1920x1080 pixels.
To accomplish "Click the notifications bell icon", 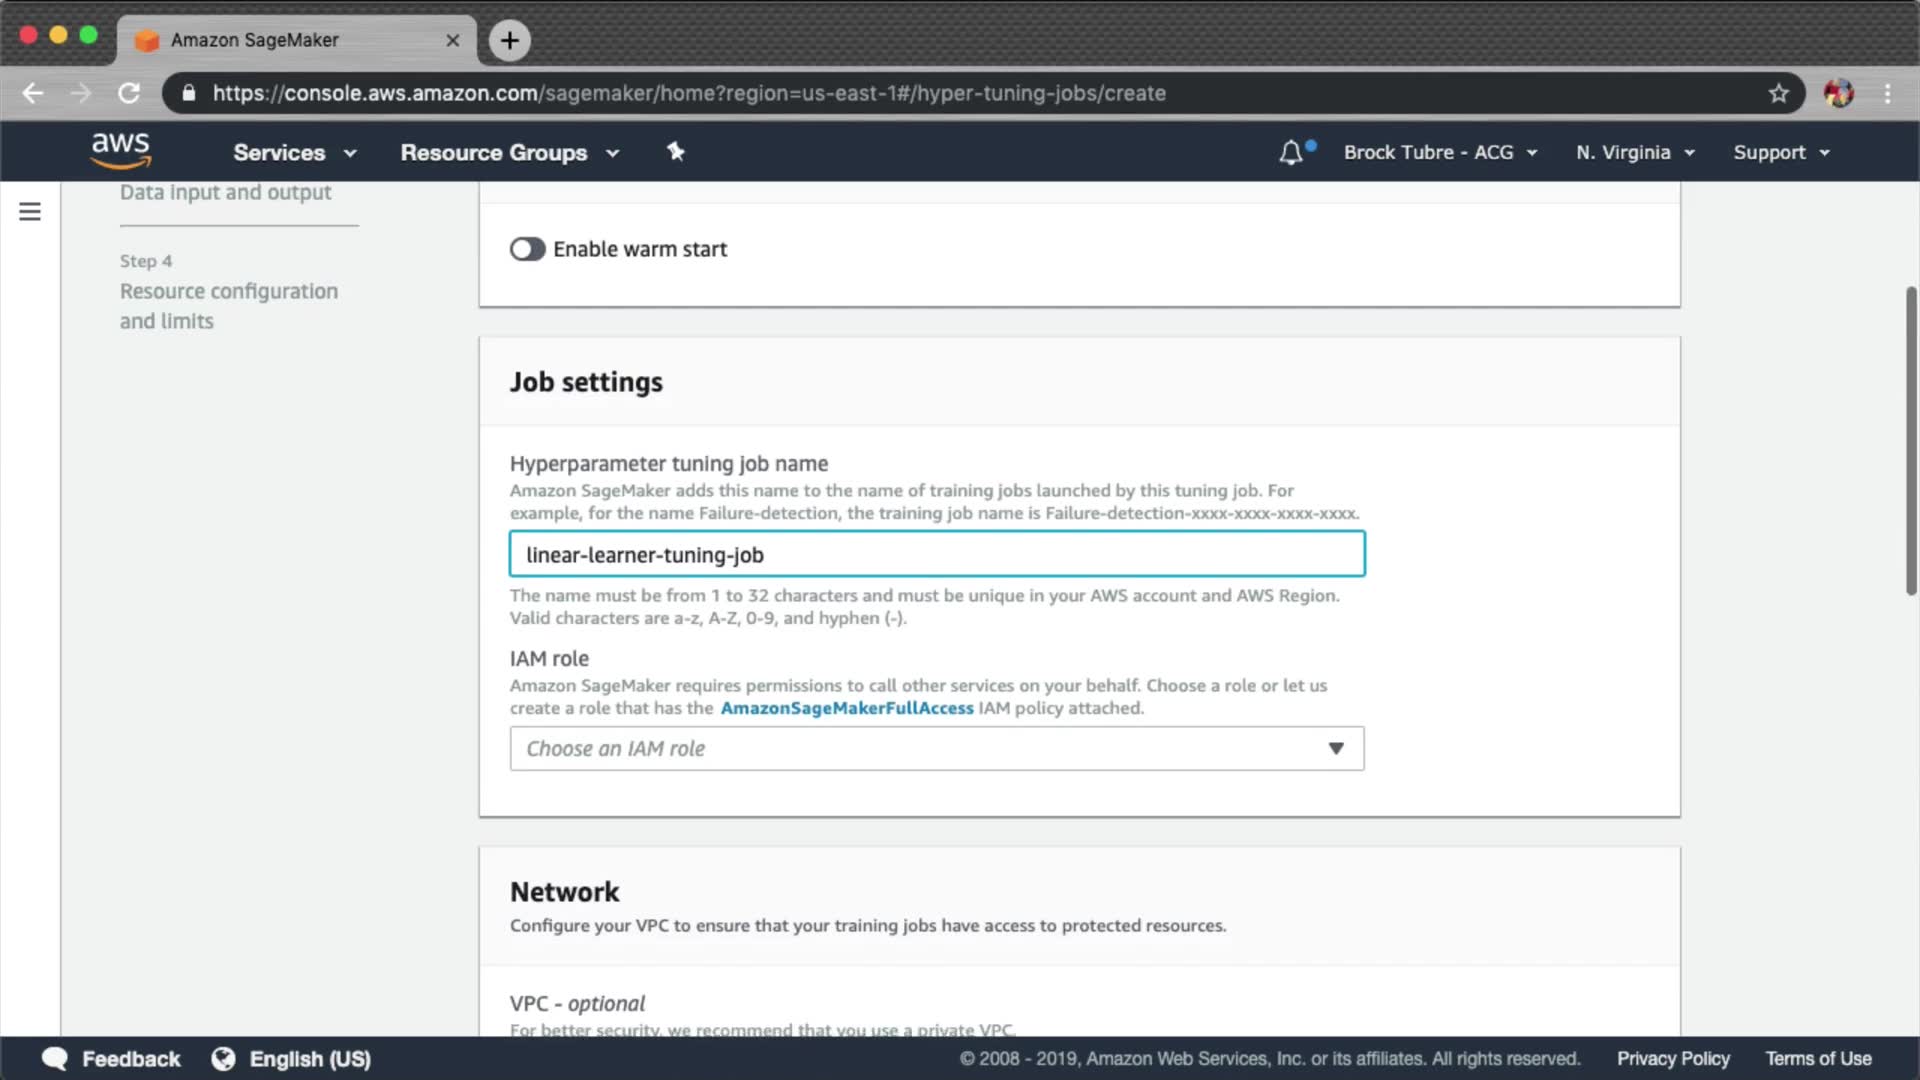I will pos(1291,152).
